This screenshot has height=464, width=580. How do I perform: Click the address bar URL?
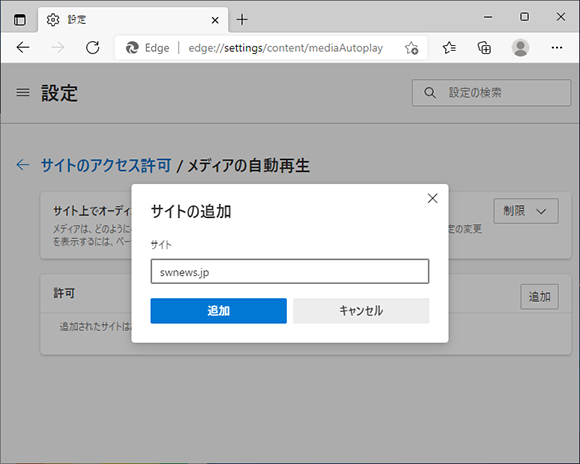click(x=286, y=48)
